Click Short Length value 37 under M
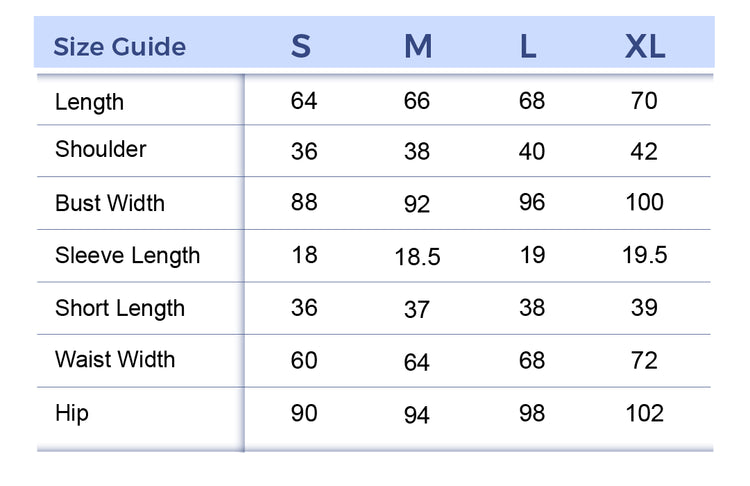The image size is (750, 486). [417, 310]
